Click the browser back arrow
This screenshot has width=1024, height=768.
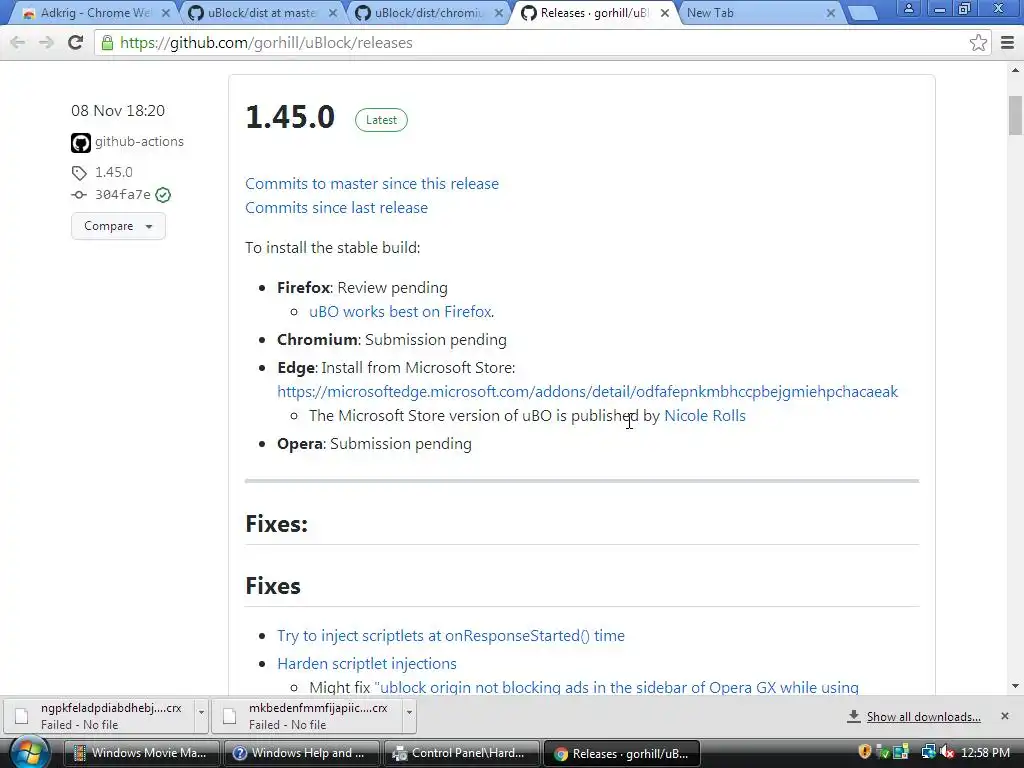click(x=18, y=42)
